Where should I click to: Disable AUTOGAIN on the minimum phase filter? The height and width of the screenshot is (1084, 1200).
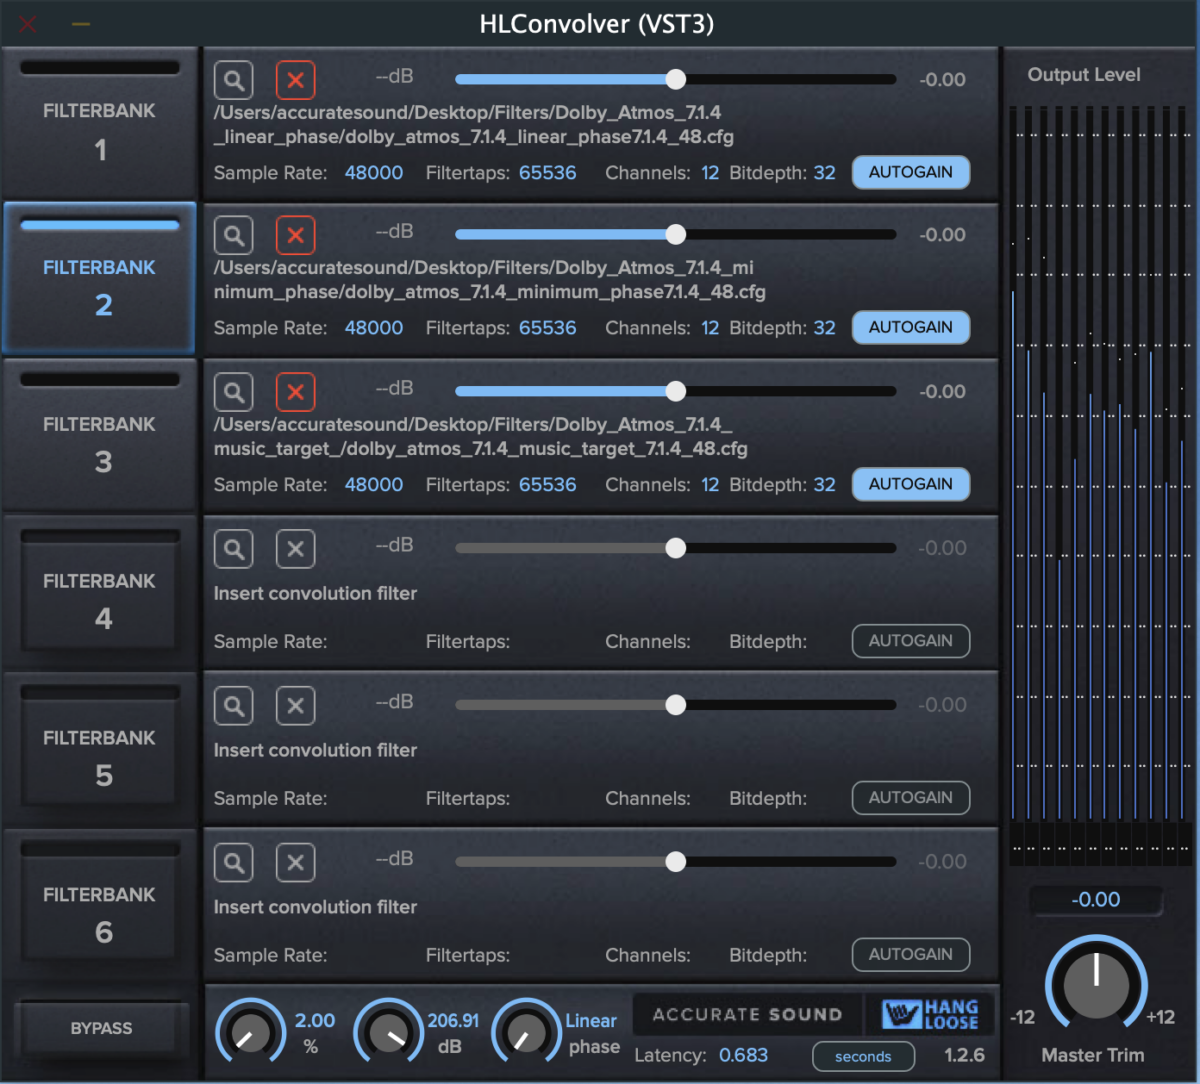[x=910, y=327]
